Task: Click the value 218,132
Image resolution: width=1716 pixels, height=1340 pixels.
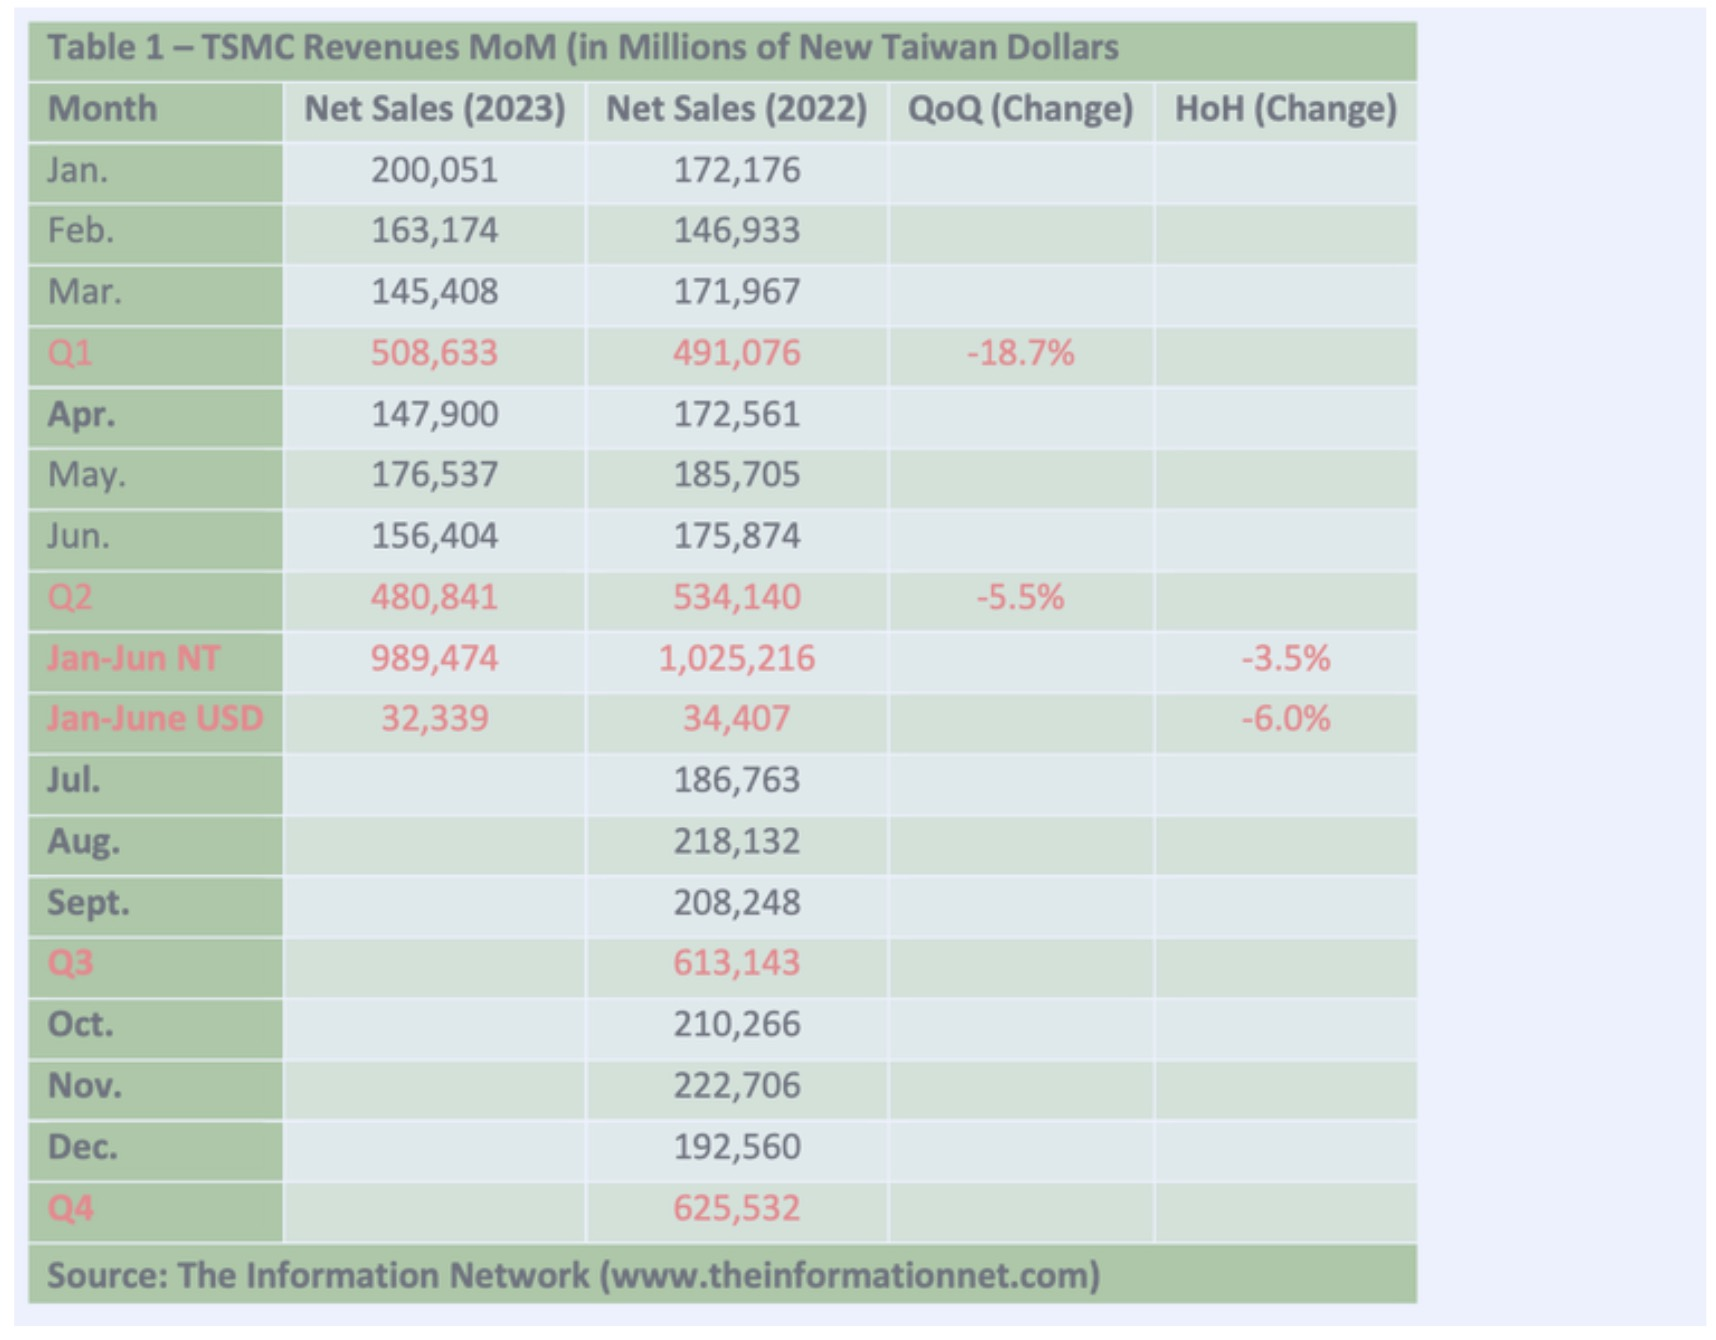Action: (x=737, y=841)
